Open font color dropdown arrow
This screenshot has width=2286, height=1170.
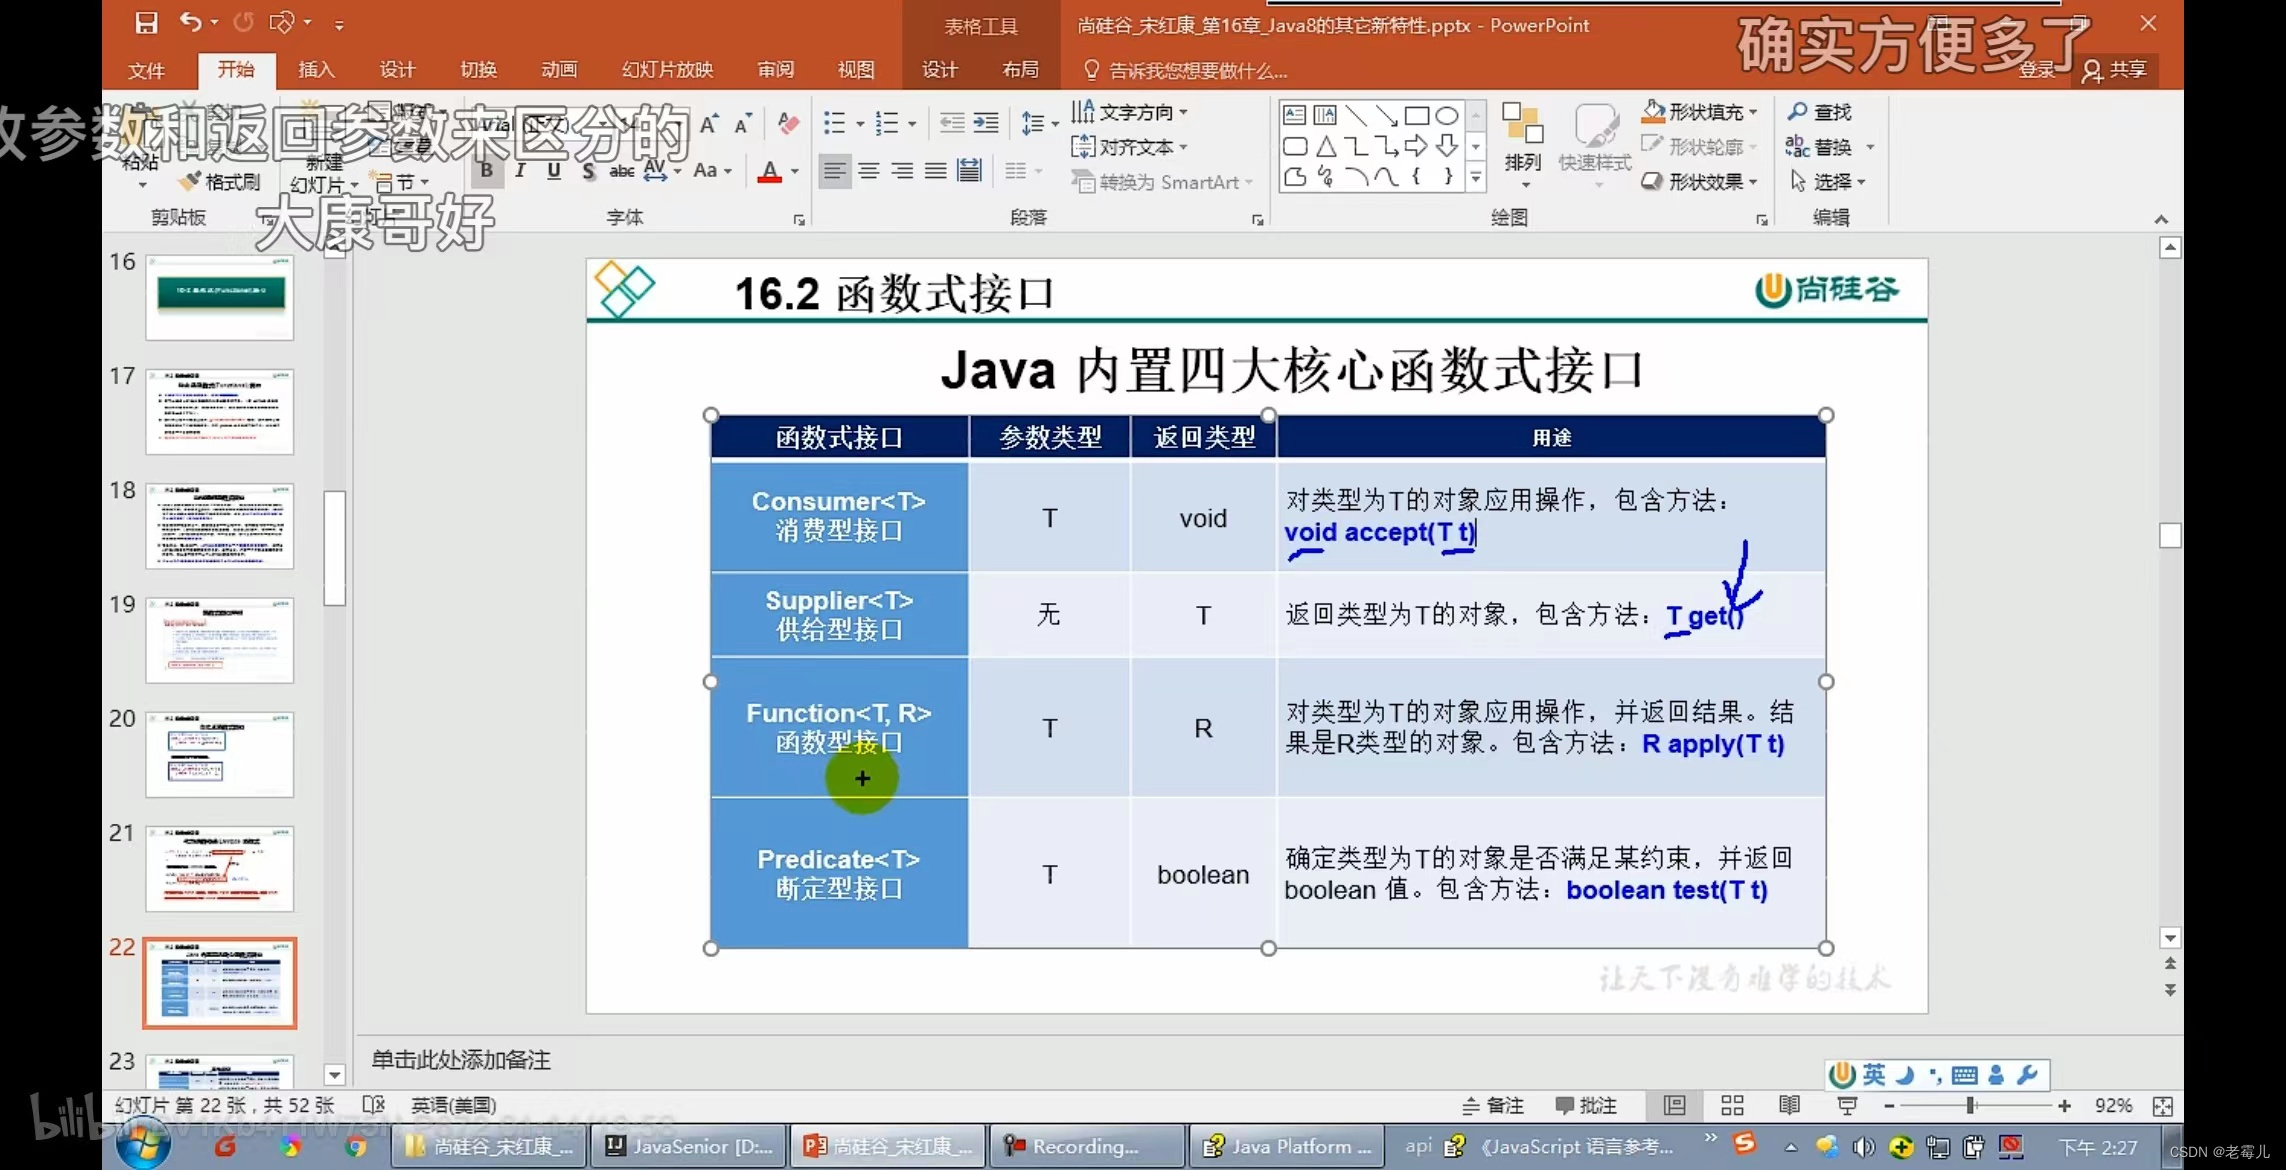coord(795,171)
